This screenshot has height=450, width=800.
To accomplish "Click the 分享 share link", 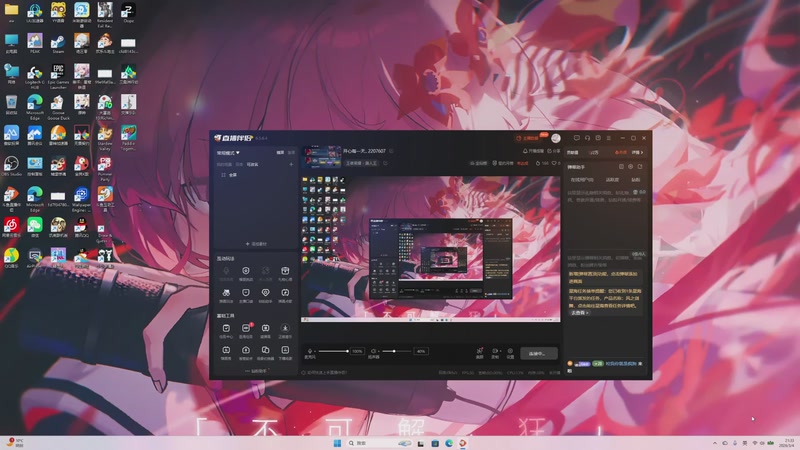I will click(554, 151).
